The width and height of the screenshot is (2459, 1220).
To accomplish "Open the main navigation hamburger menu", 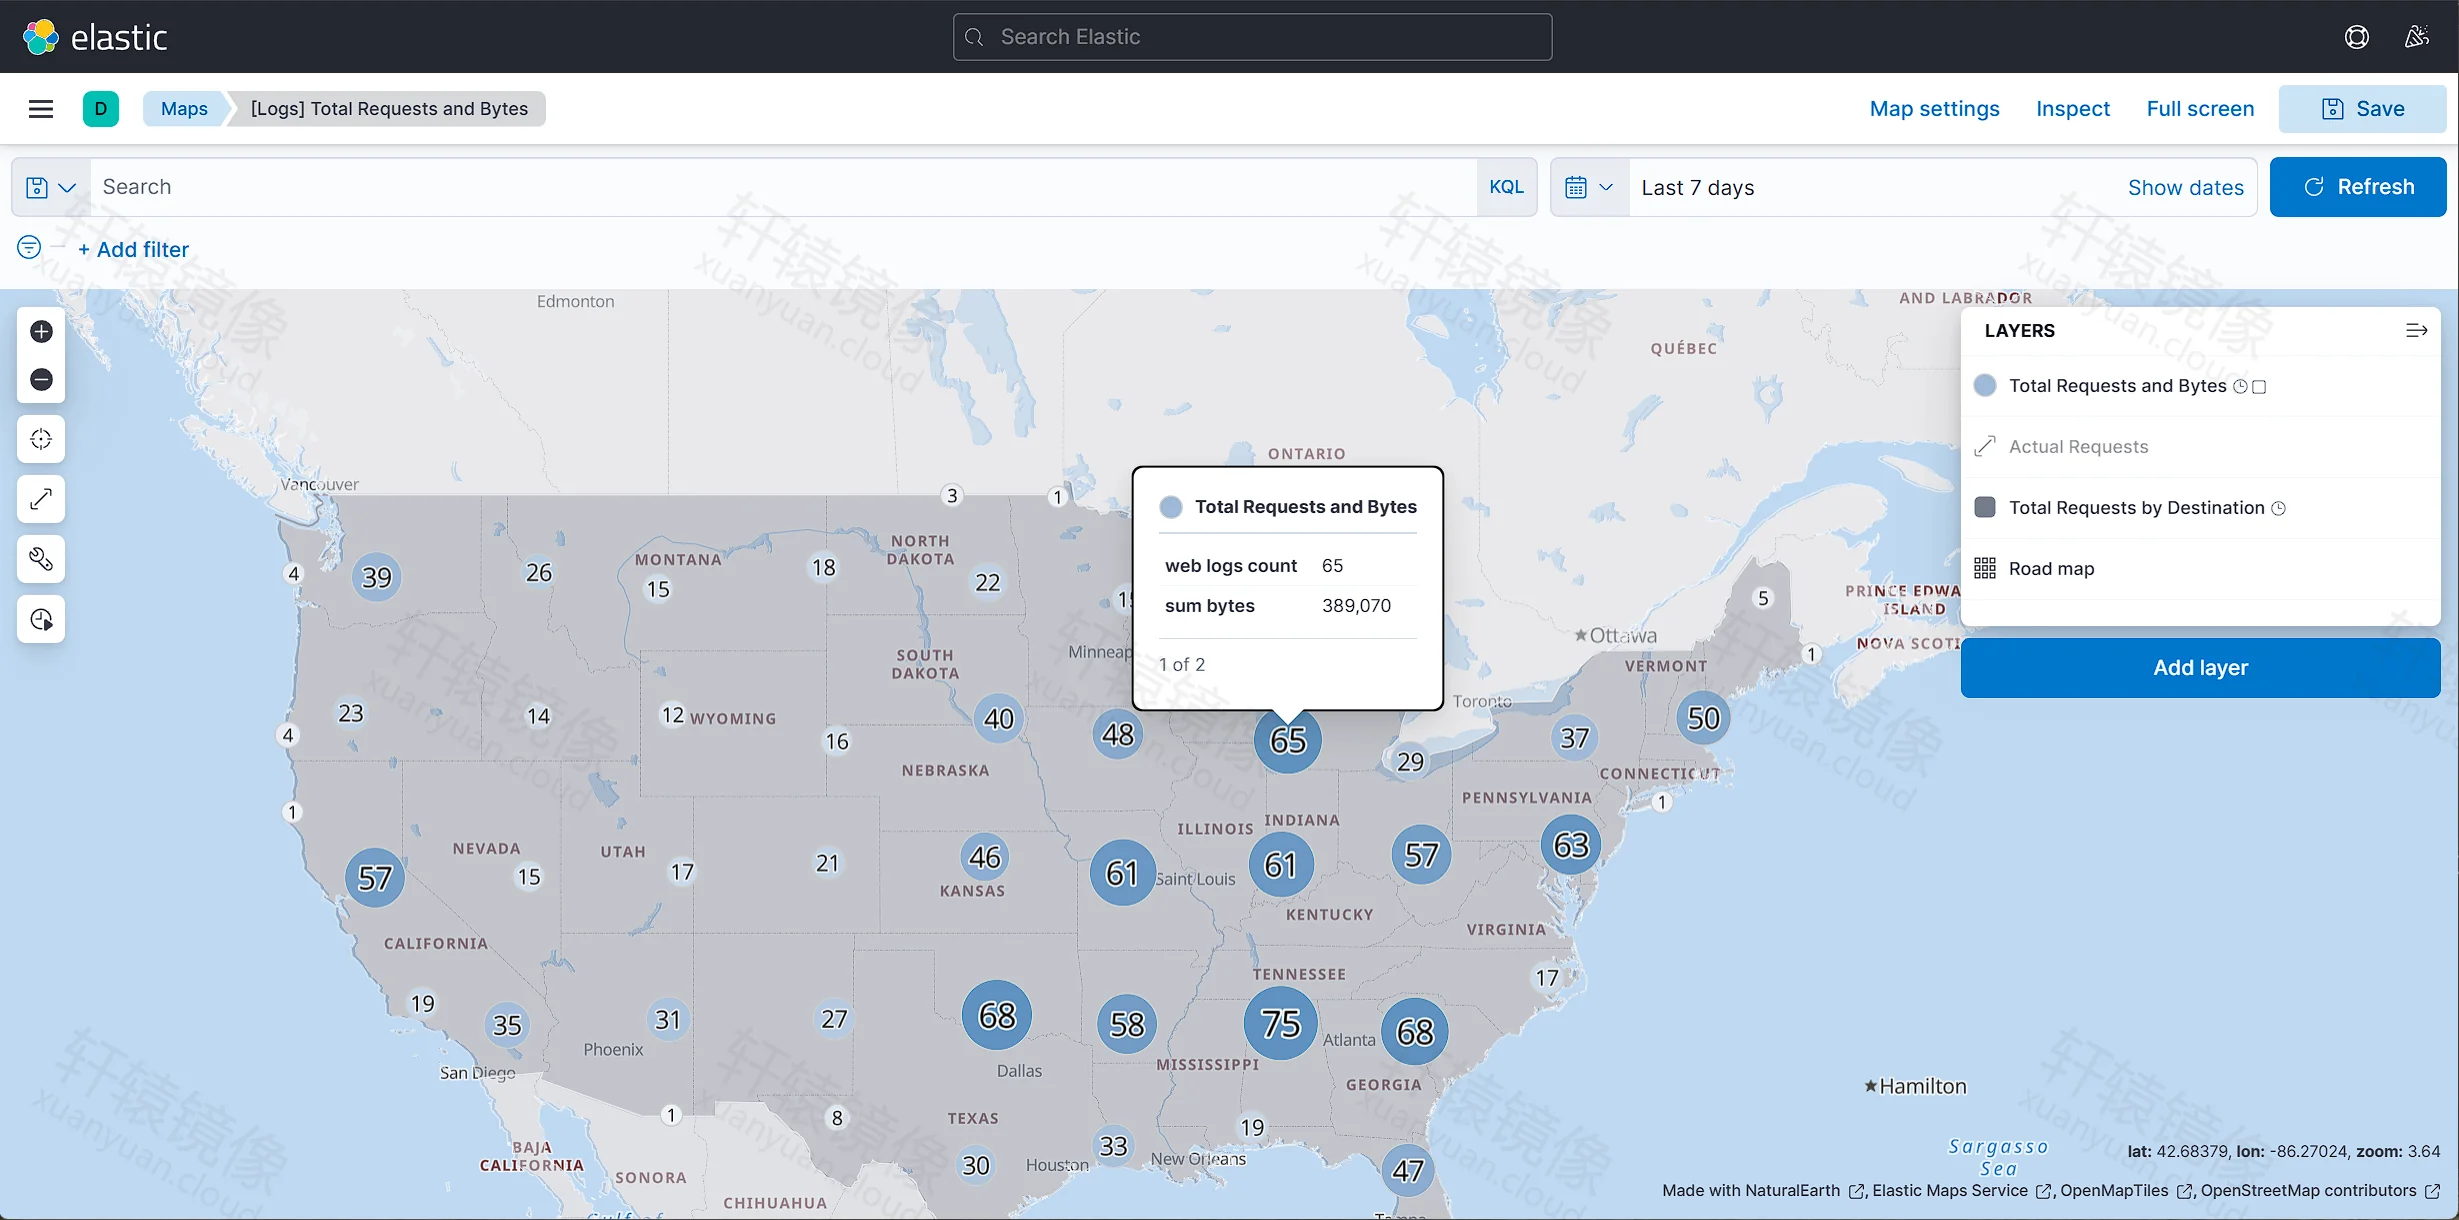I will pos(41,109).
